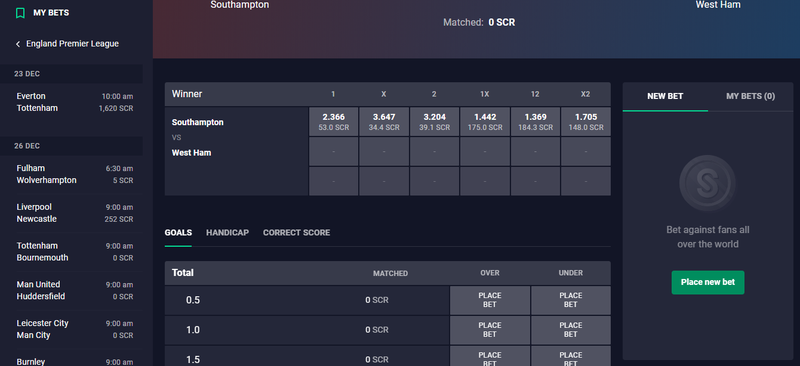Viewport: 800px width, 366px height.
Task: Place Over bet on total 0.5
Action: coord(490,300)
